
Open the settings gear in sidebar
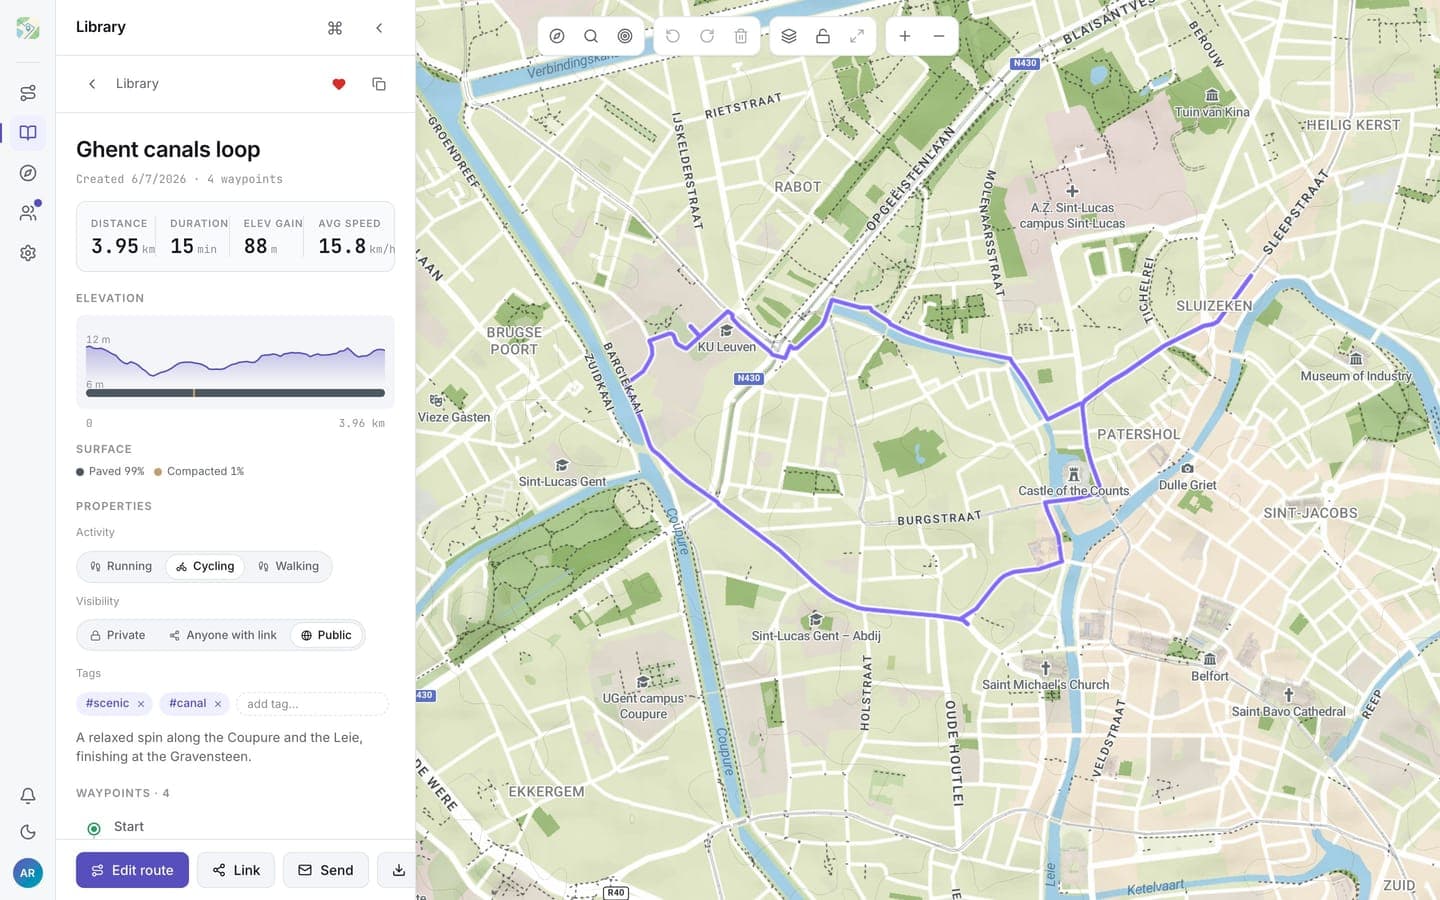point(28,253)
